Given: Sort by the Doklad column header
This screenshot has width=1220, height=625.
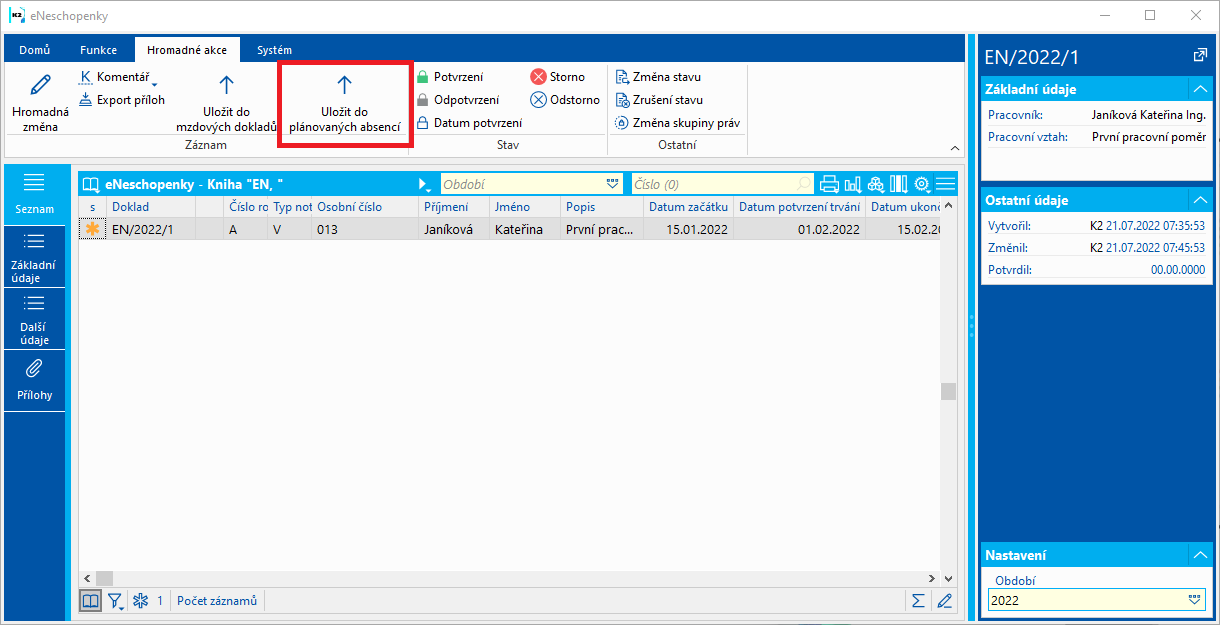Looking at the screenshot, I should coord(151,207).
